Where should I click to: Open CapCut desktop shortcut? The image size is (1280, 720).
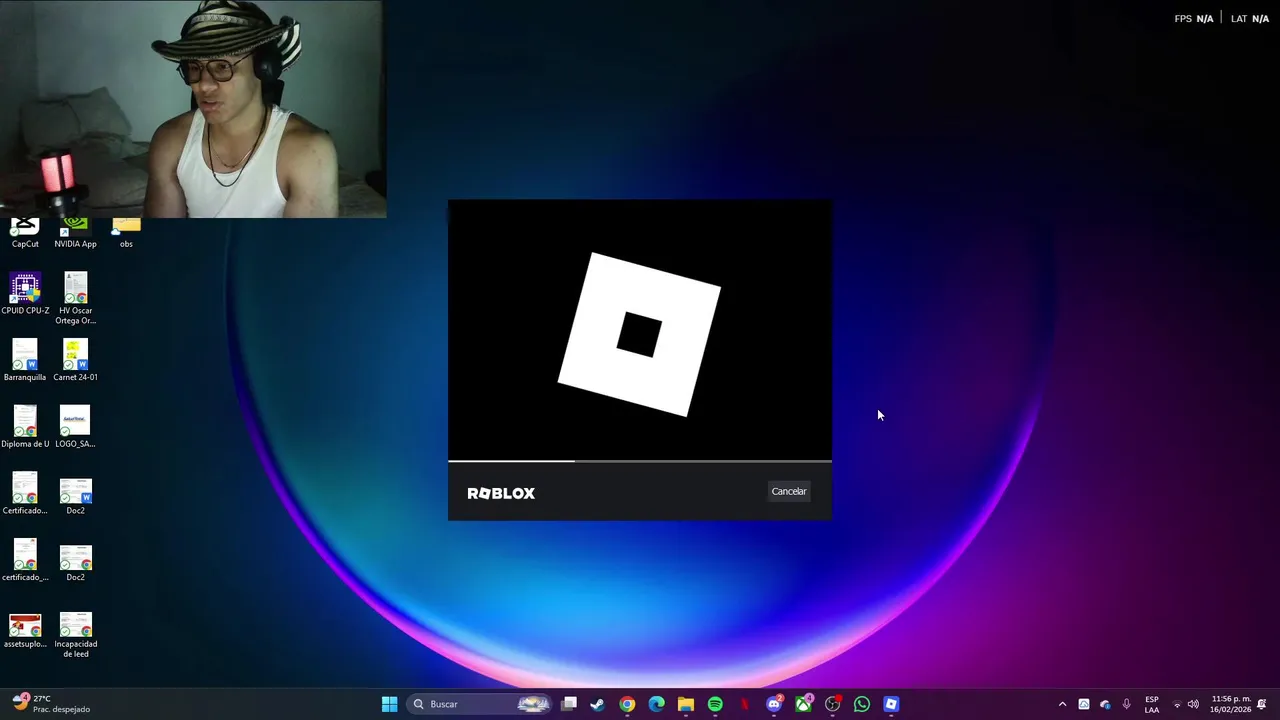(x=25, y=234)
